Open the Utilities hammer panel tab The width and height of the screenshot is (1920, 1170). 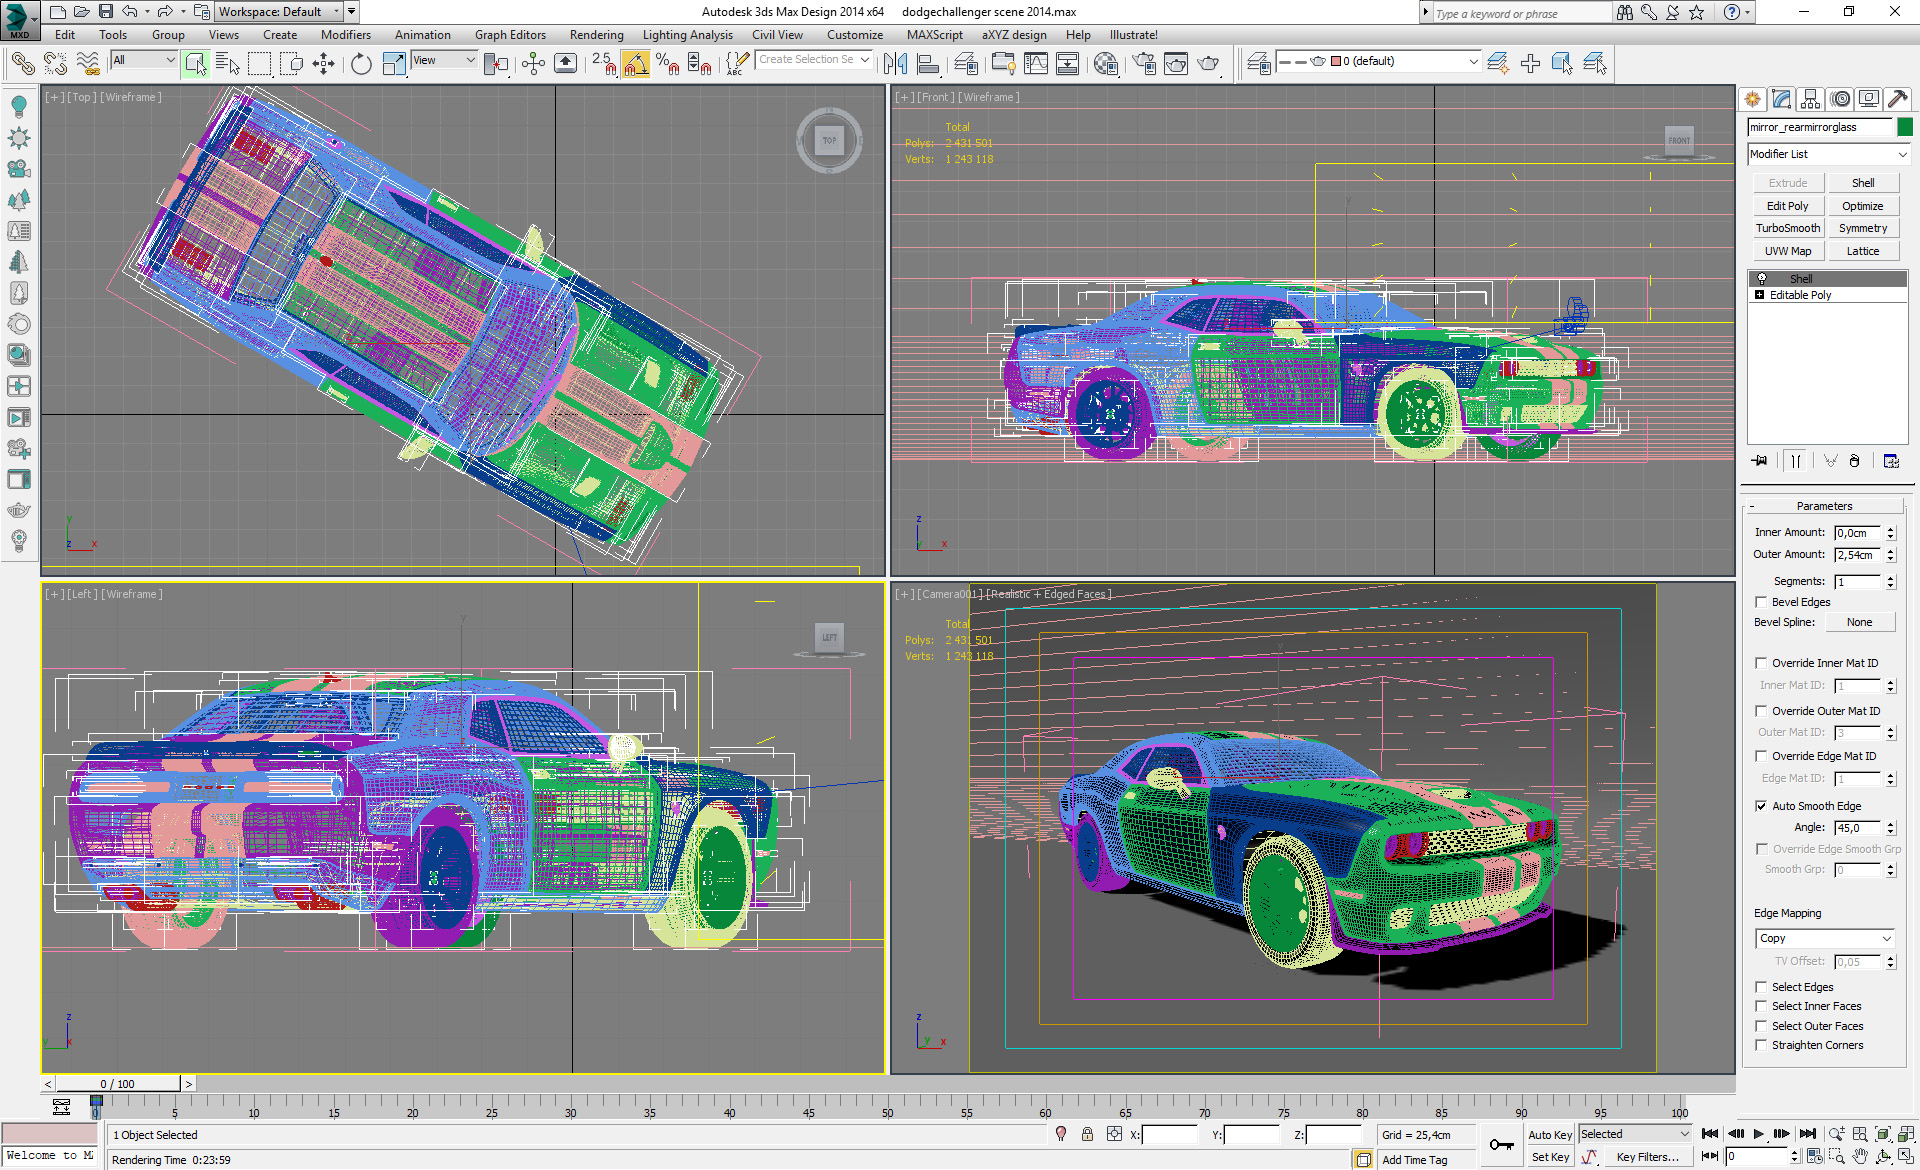[x=1898, y=99]
